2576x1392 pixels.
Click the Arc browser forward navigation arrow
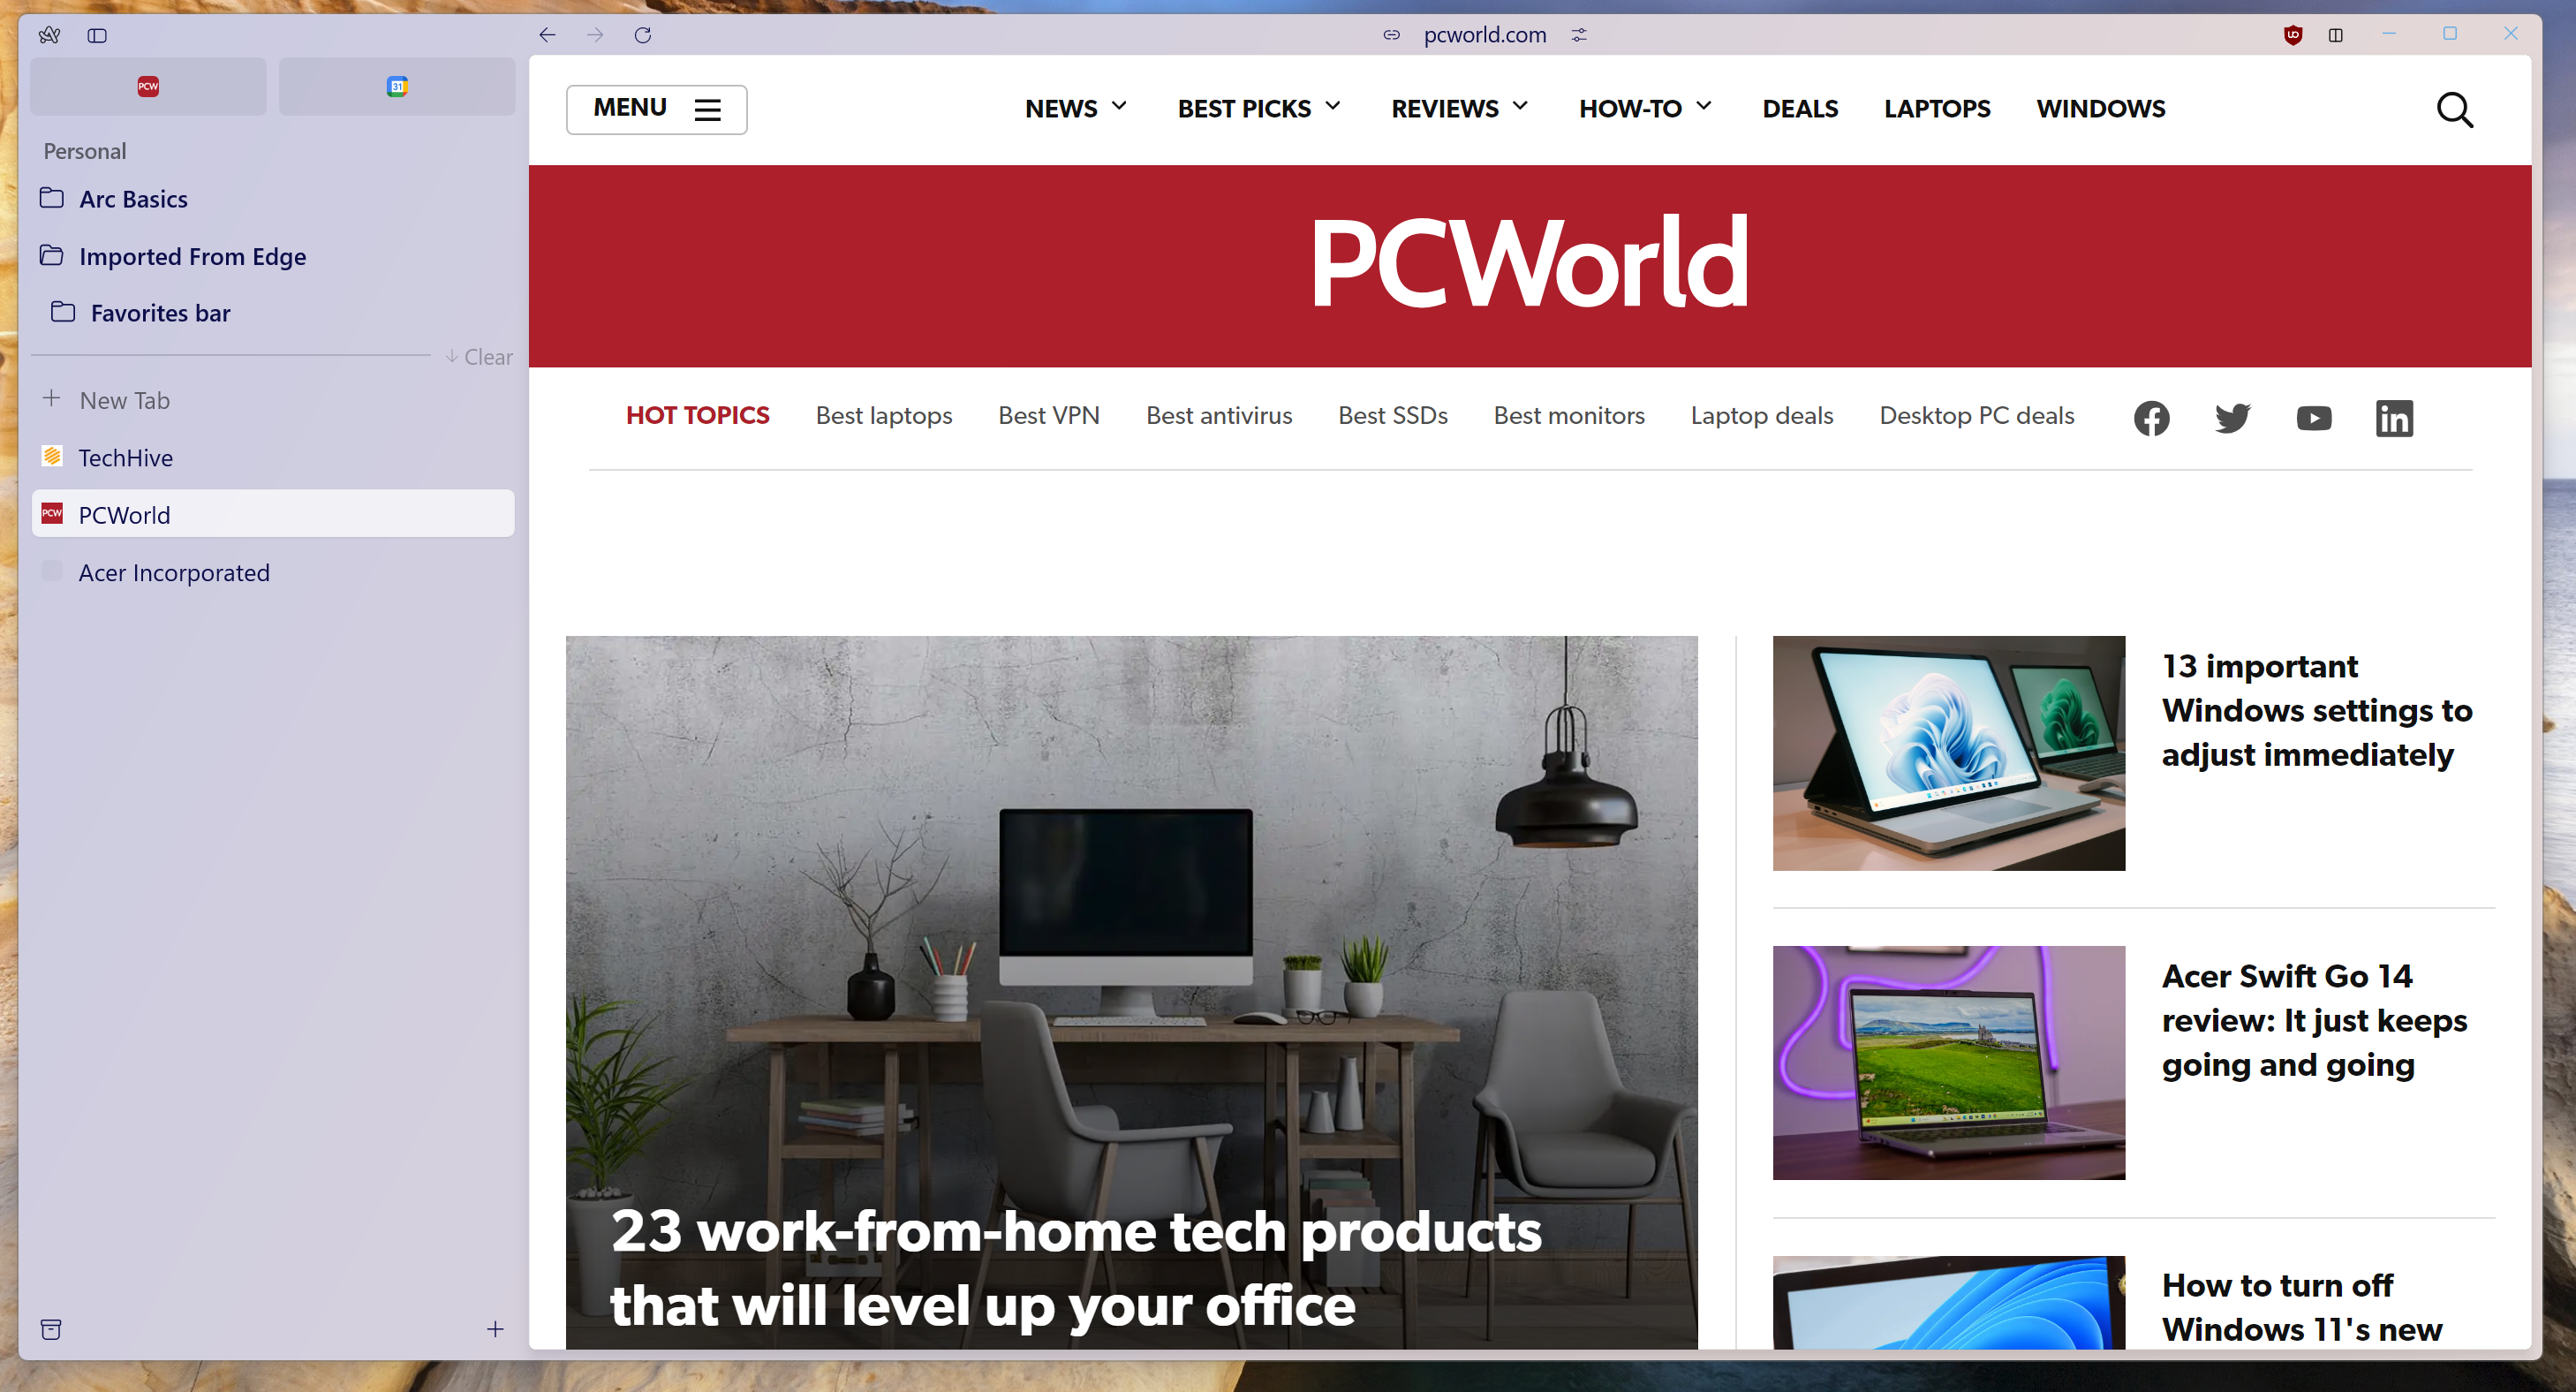pos(596,33)
